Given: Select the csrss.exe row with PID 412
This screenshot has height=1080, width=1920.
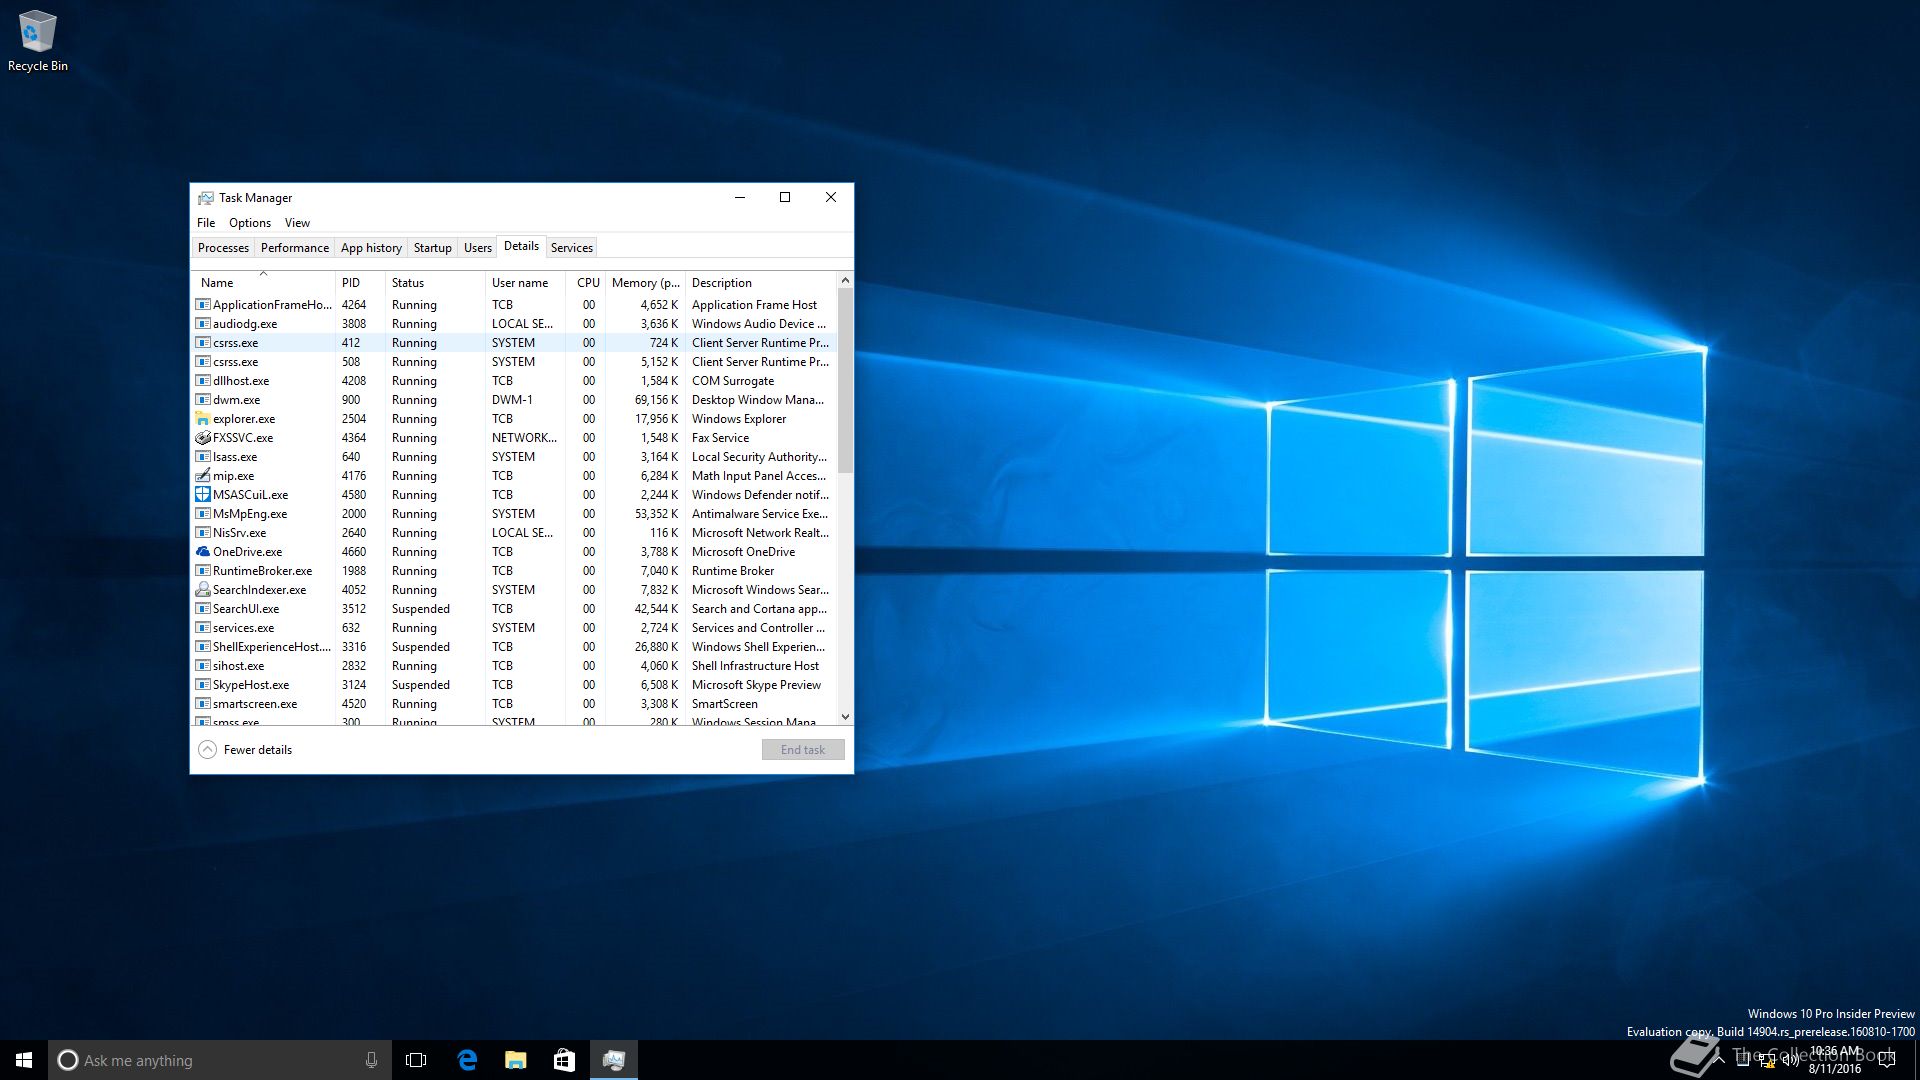Looking at the screenshot, I should (514, 343).
